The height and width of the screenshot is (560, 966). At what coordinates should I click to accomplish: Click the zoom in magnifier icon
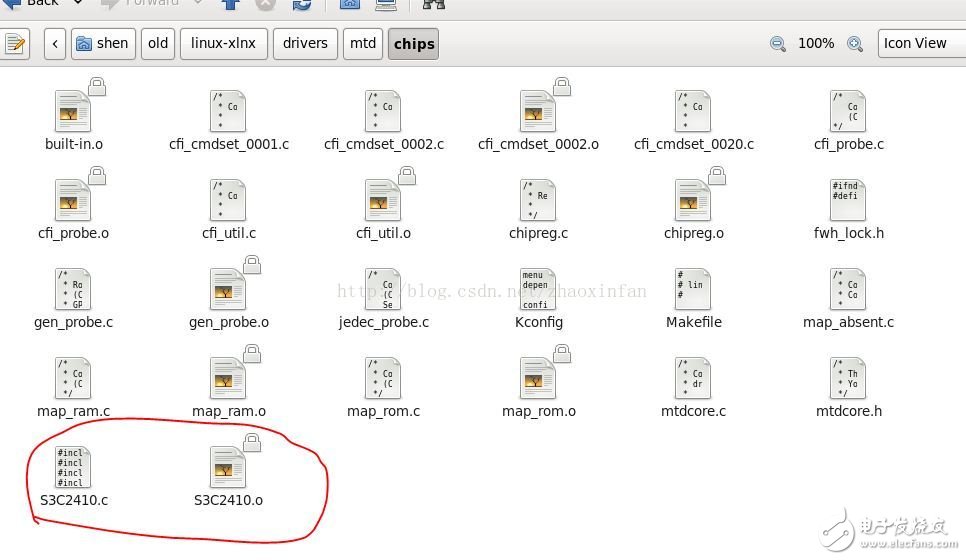[855, 44]
